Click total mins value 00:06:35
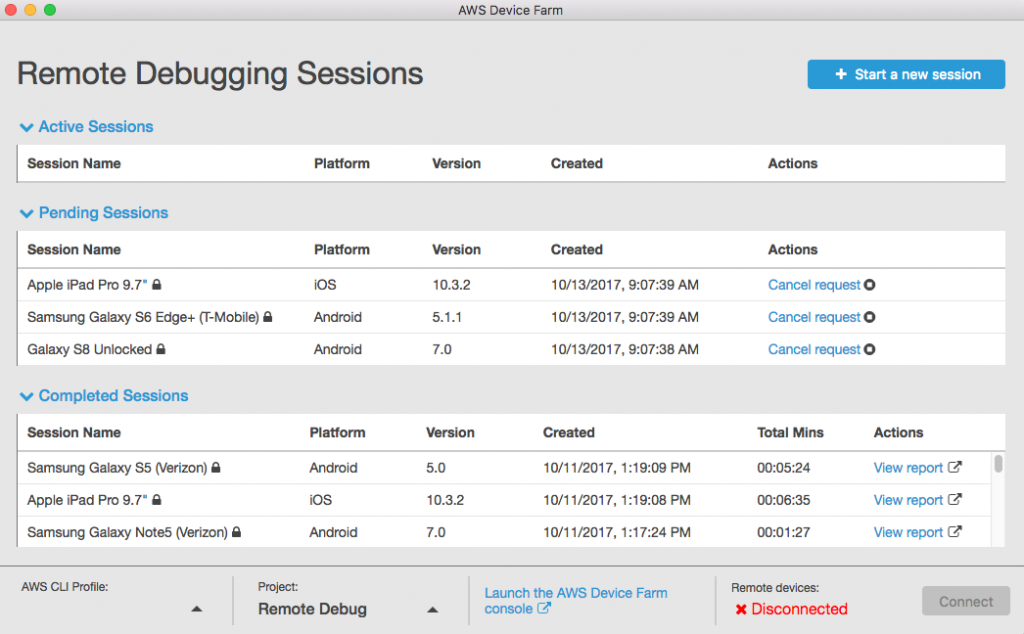1024x634 pixels. click(x=784, y=500)
